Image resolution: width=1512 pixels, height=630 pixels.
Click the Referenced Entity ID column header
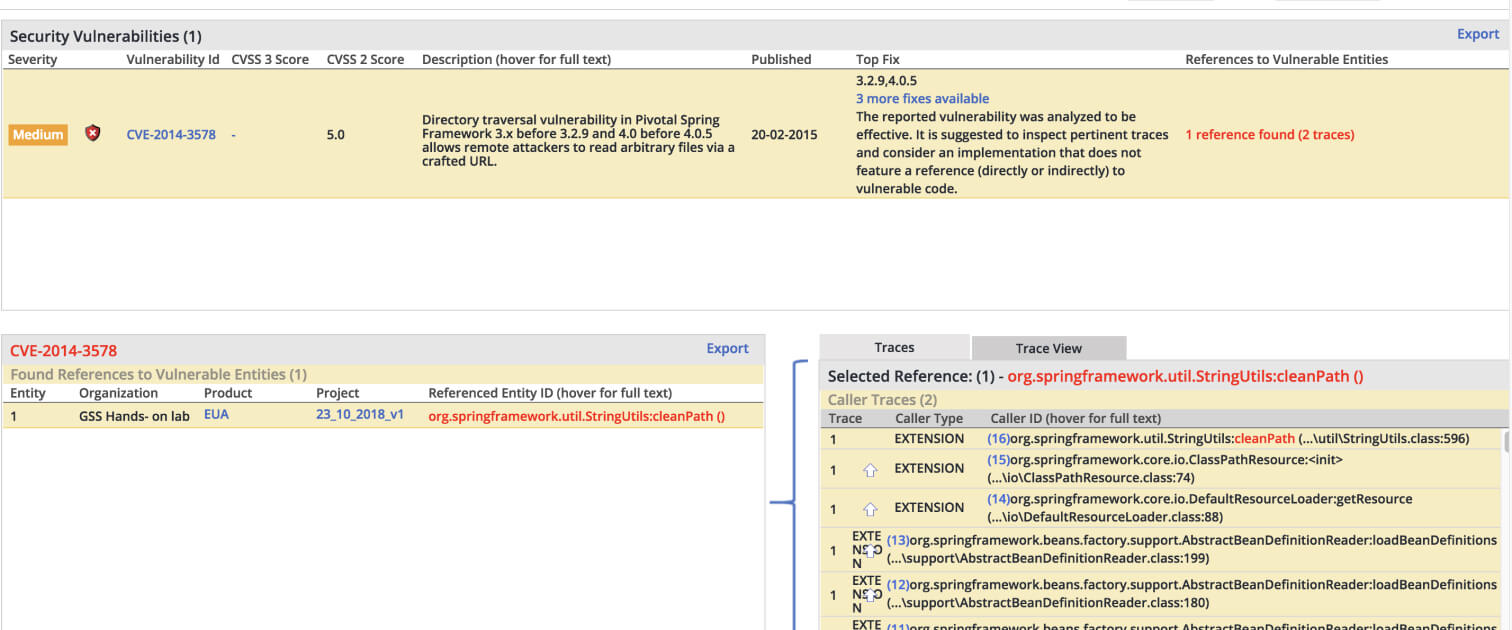[x=550, y=393]
